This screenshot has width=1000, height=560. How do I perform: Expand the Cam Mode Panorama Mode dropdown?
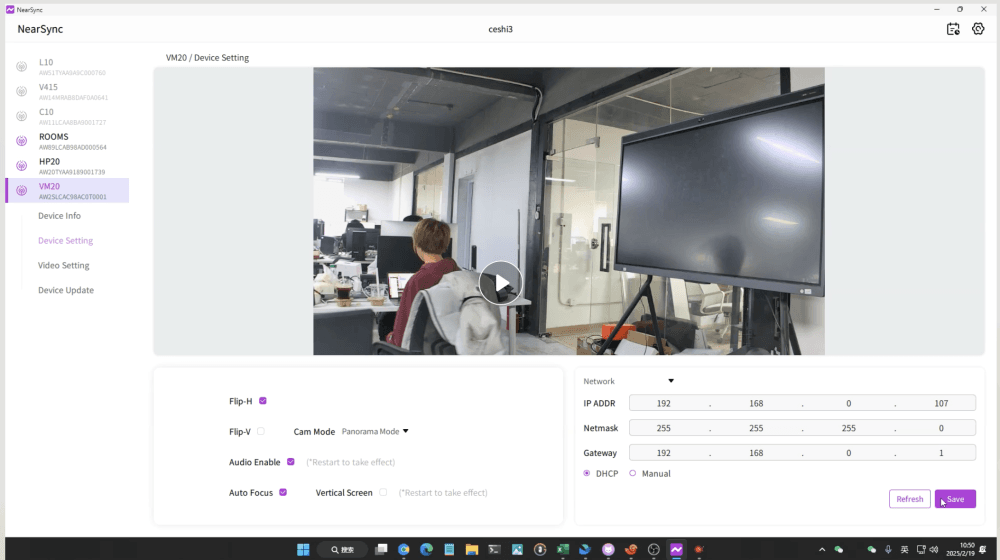[x=375, y=432]
